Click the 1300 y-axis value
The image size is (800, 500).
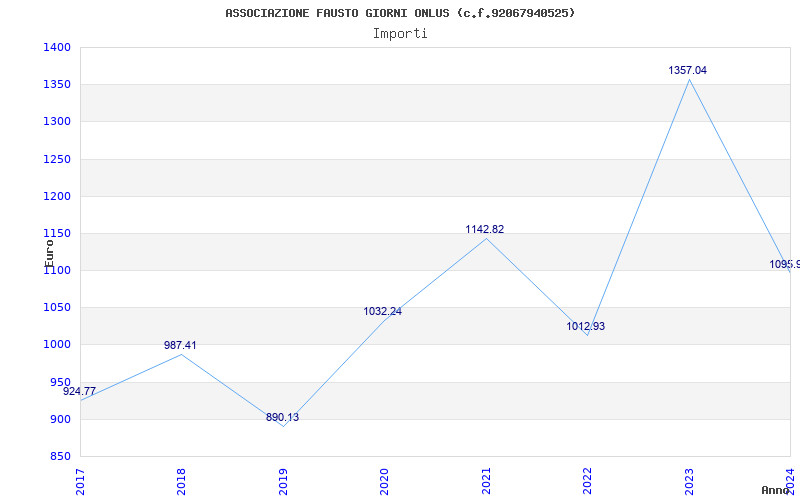click(57, 121)
